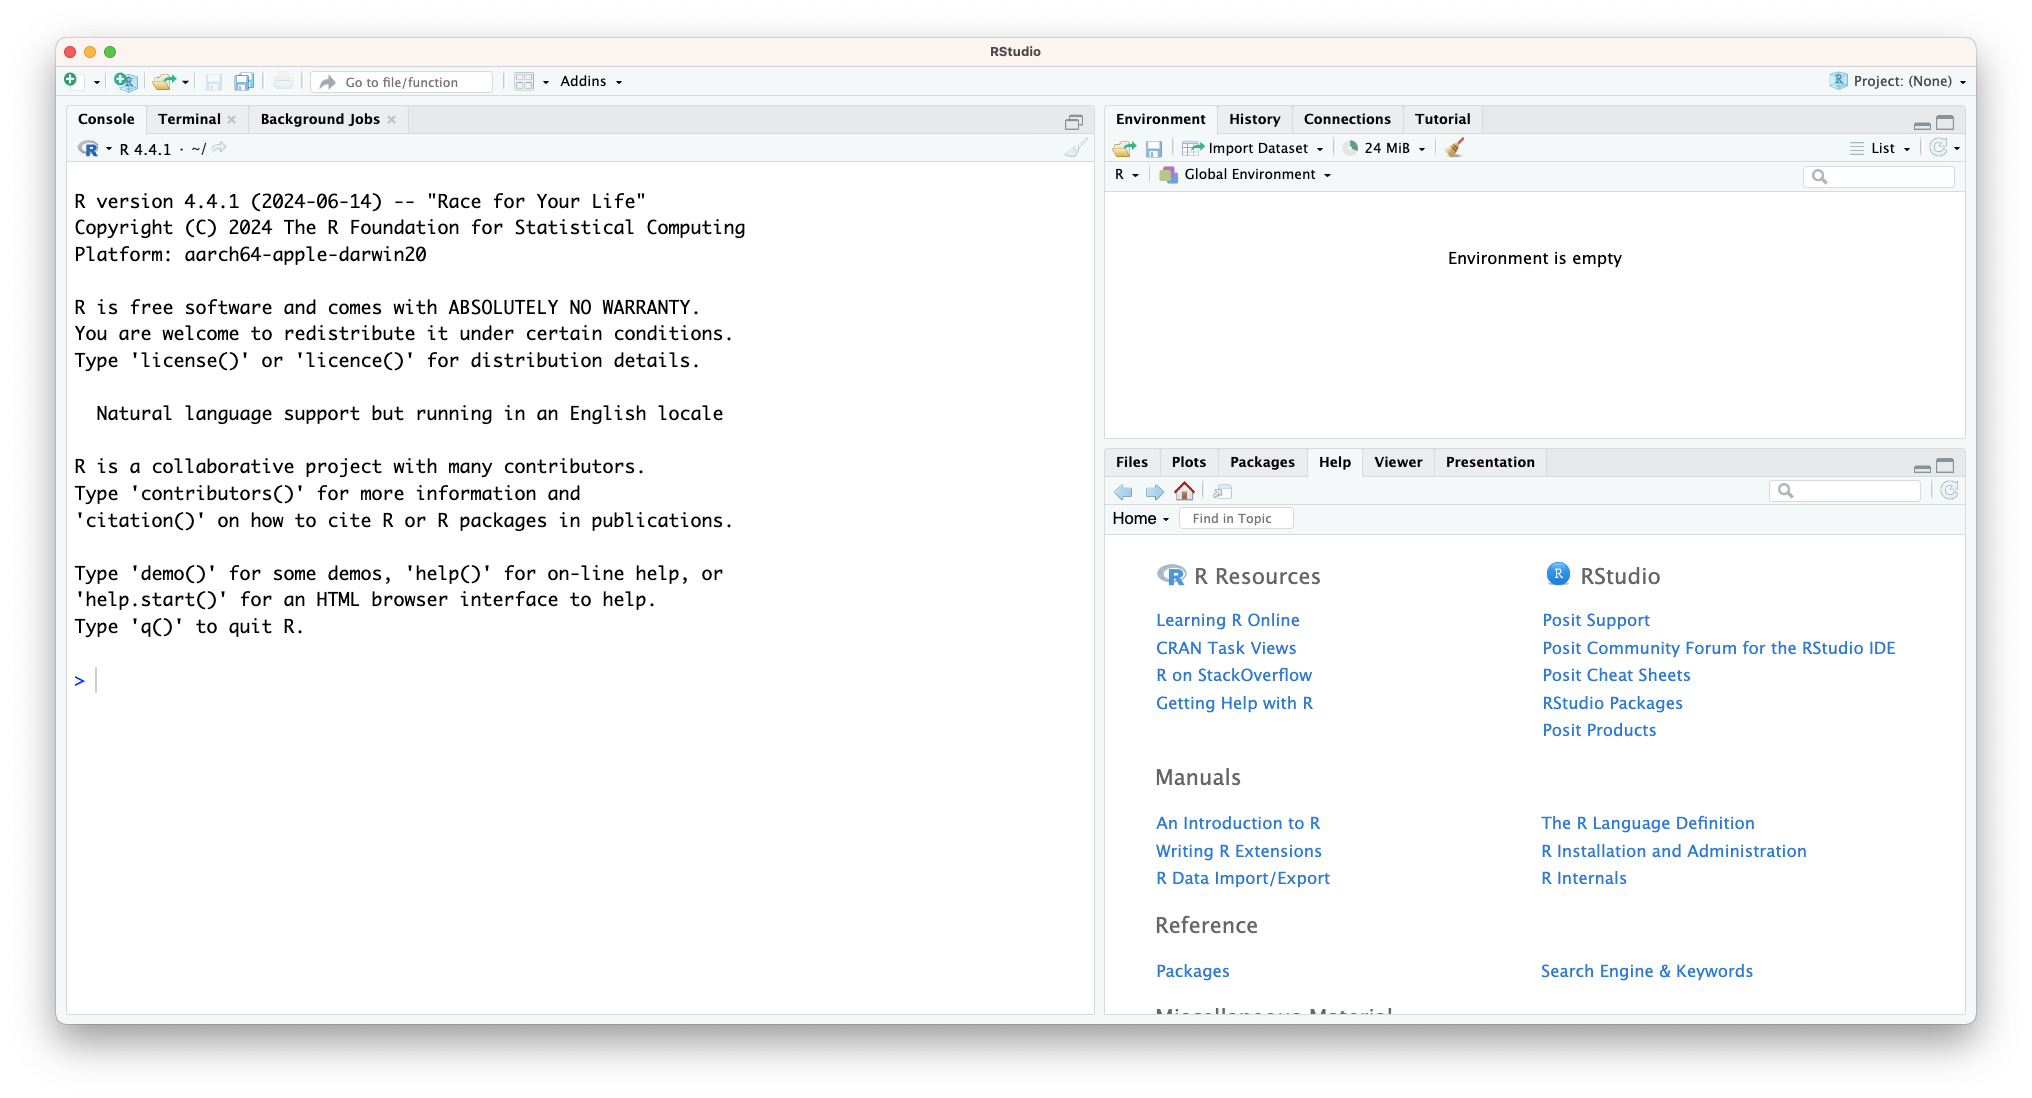Image resolution: width=2032 pixels, height=1098 pixels.
Task: Open the Global Environment dropdown
Action: tap(1246, 174)
